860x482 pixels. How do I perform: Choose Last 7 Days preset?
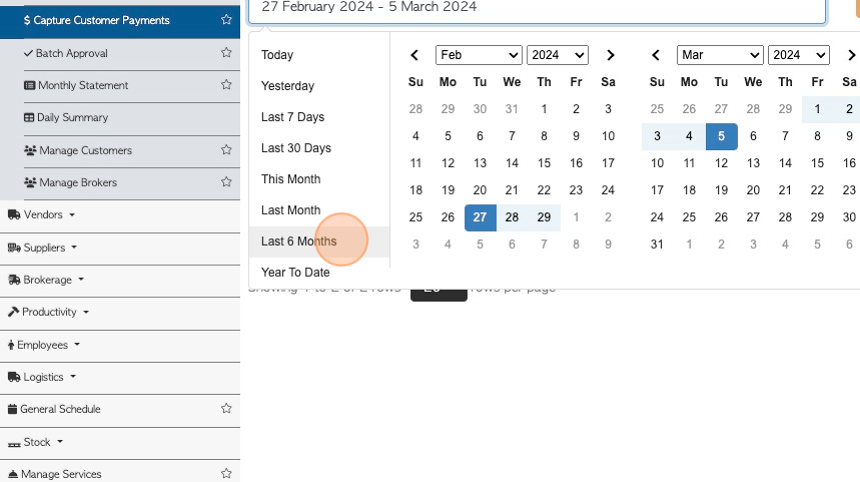coord(319,117)
